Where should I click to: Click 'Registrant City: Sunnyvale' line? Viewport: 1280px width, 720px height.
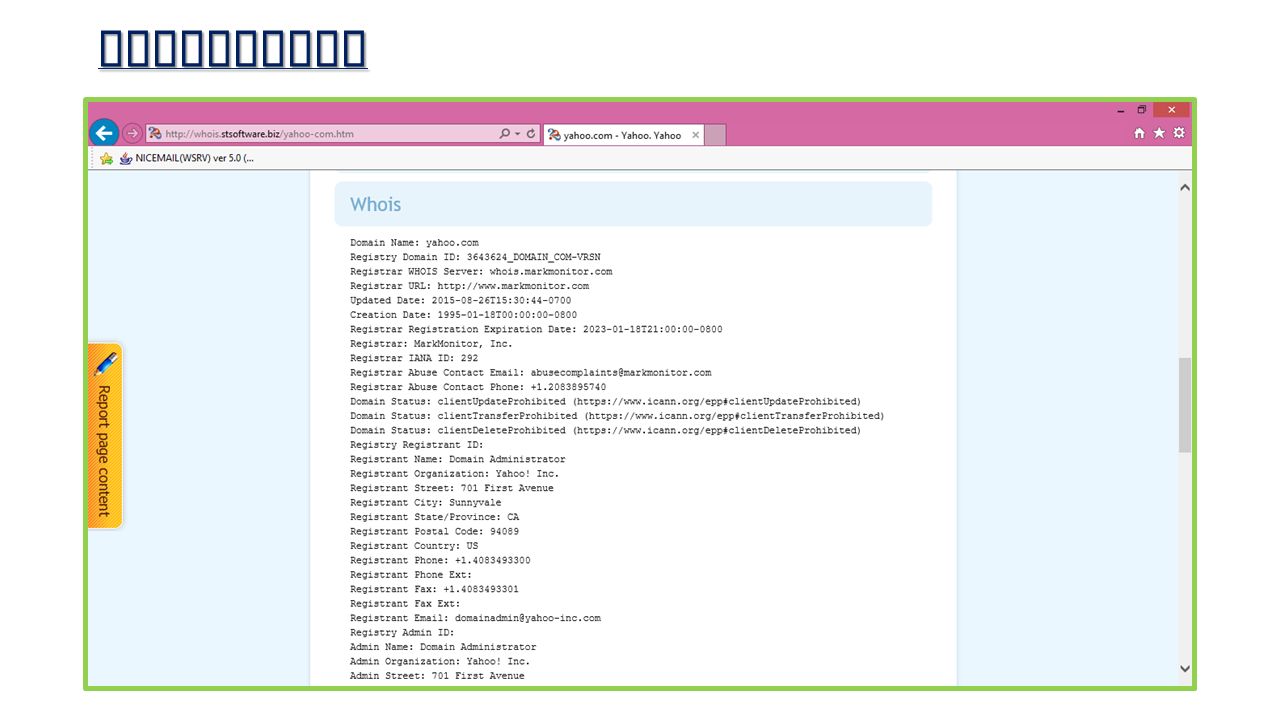click(426, 503)
